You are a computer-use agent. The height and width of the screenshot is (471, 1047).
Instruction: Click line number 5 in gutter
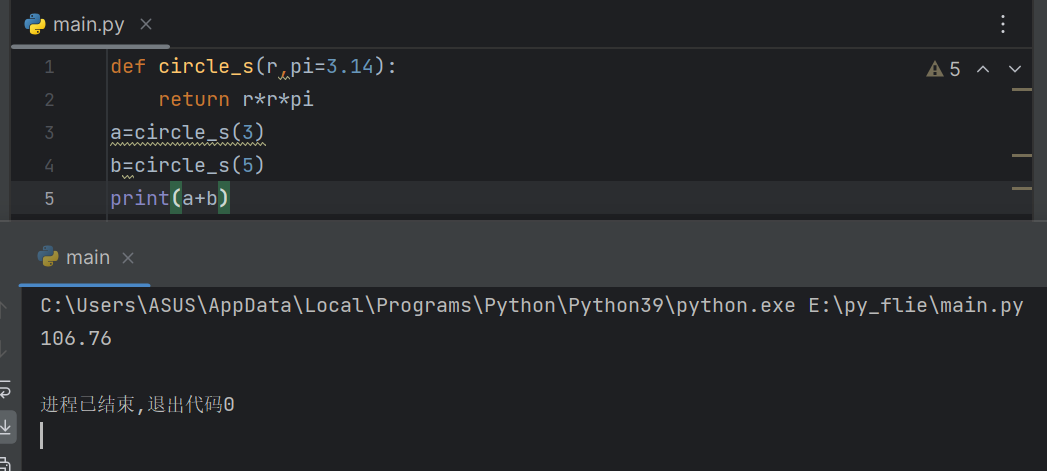point(49,198)
